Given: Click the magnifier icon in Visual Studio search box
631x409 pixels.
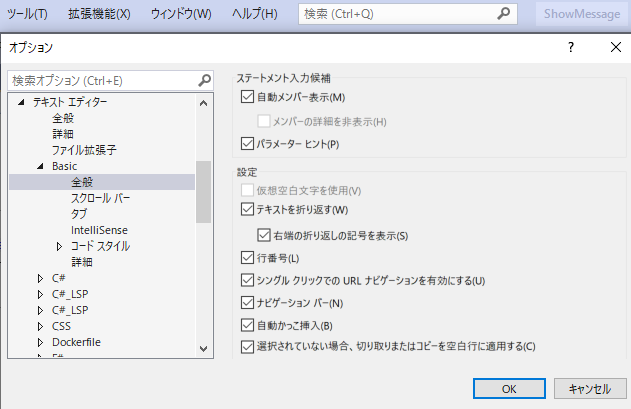Looking at the screenshot, I should pos(503,14).
